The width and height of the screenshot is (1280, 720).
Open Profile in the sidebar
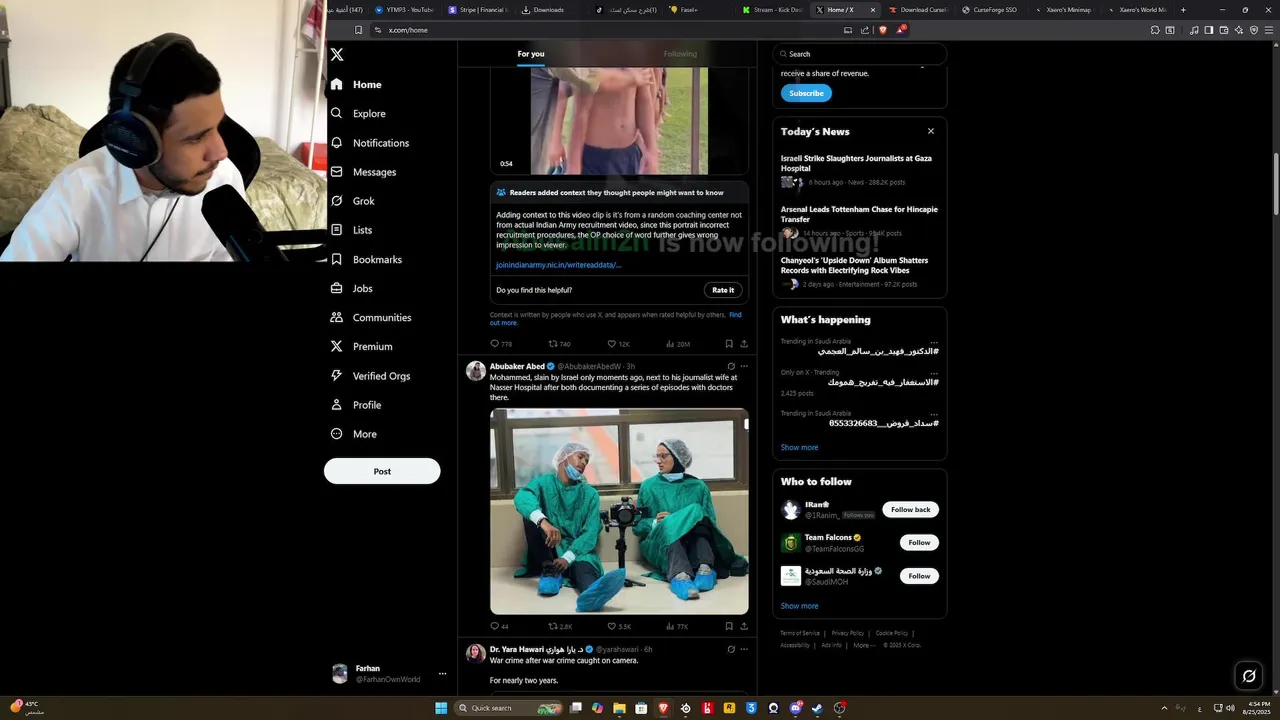[355, 405]
